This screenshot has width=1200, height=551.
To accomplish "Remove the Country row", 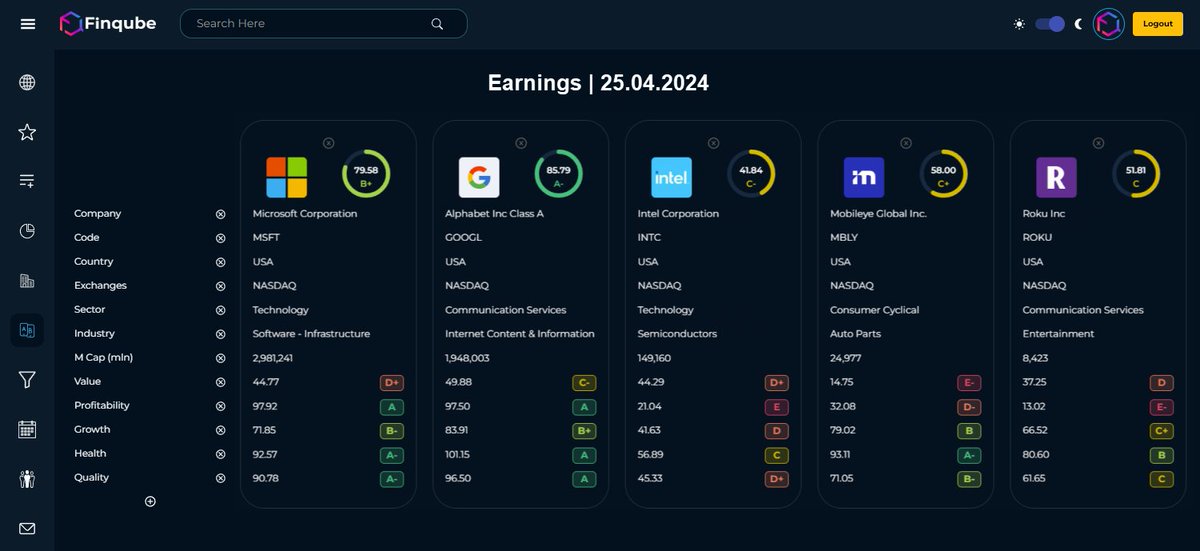I will [x=221, y=262].
